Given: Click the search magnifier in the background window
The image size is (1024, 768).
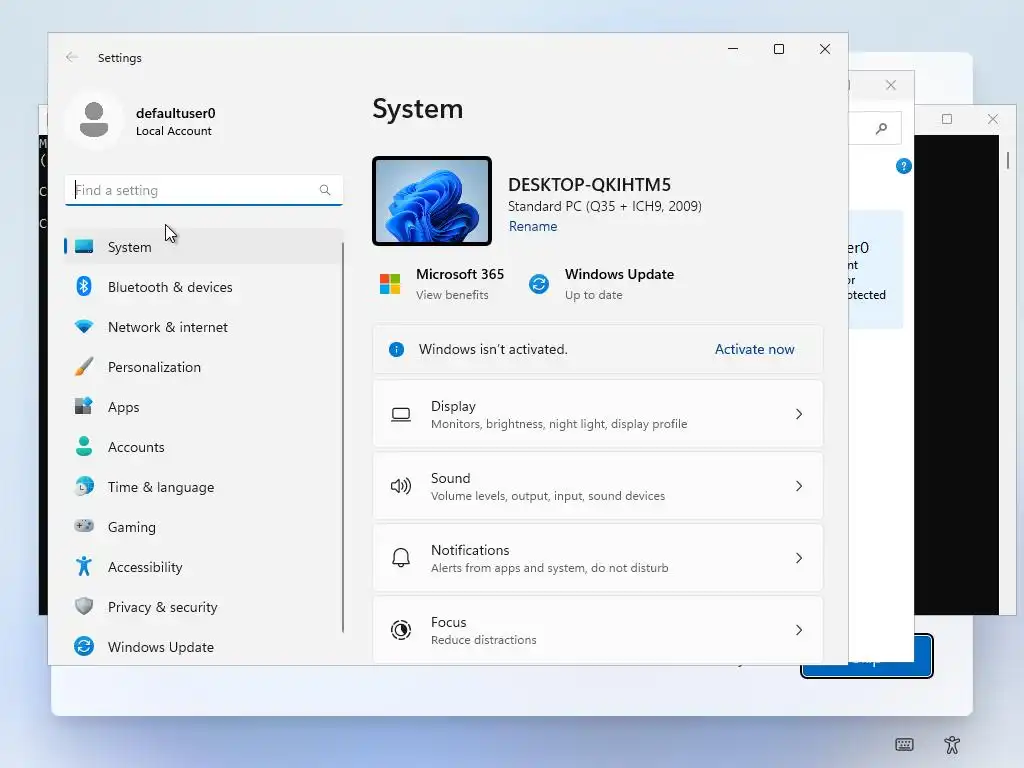Looking at the screenshot, I should point(882,128).
